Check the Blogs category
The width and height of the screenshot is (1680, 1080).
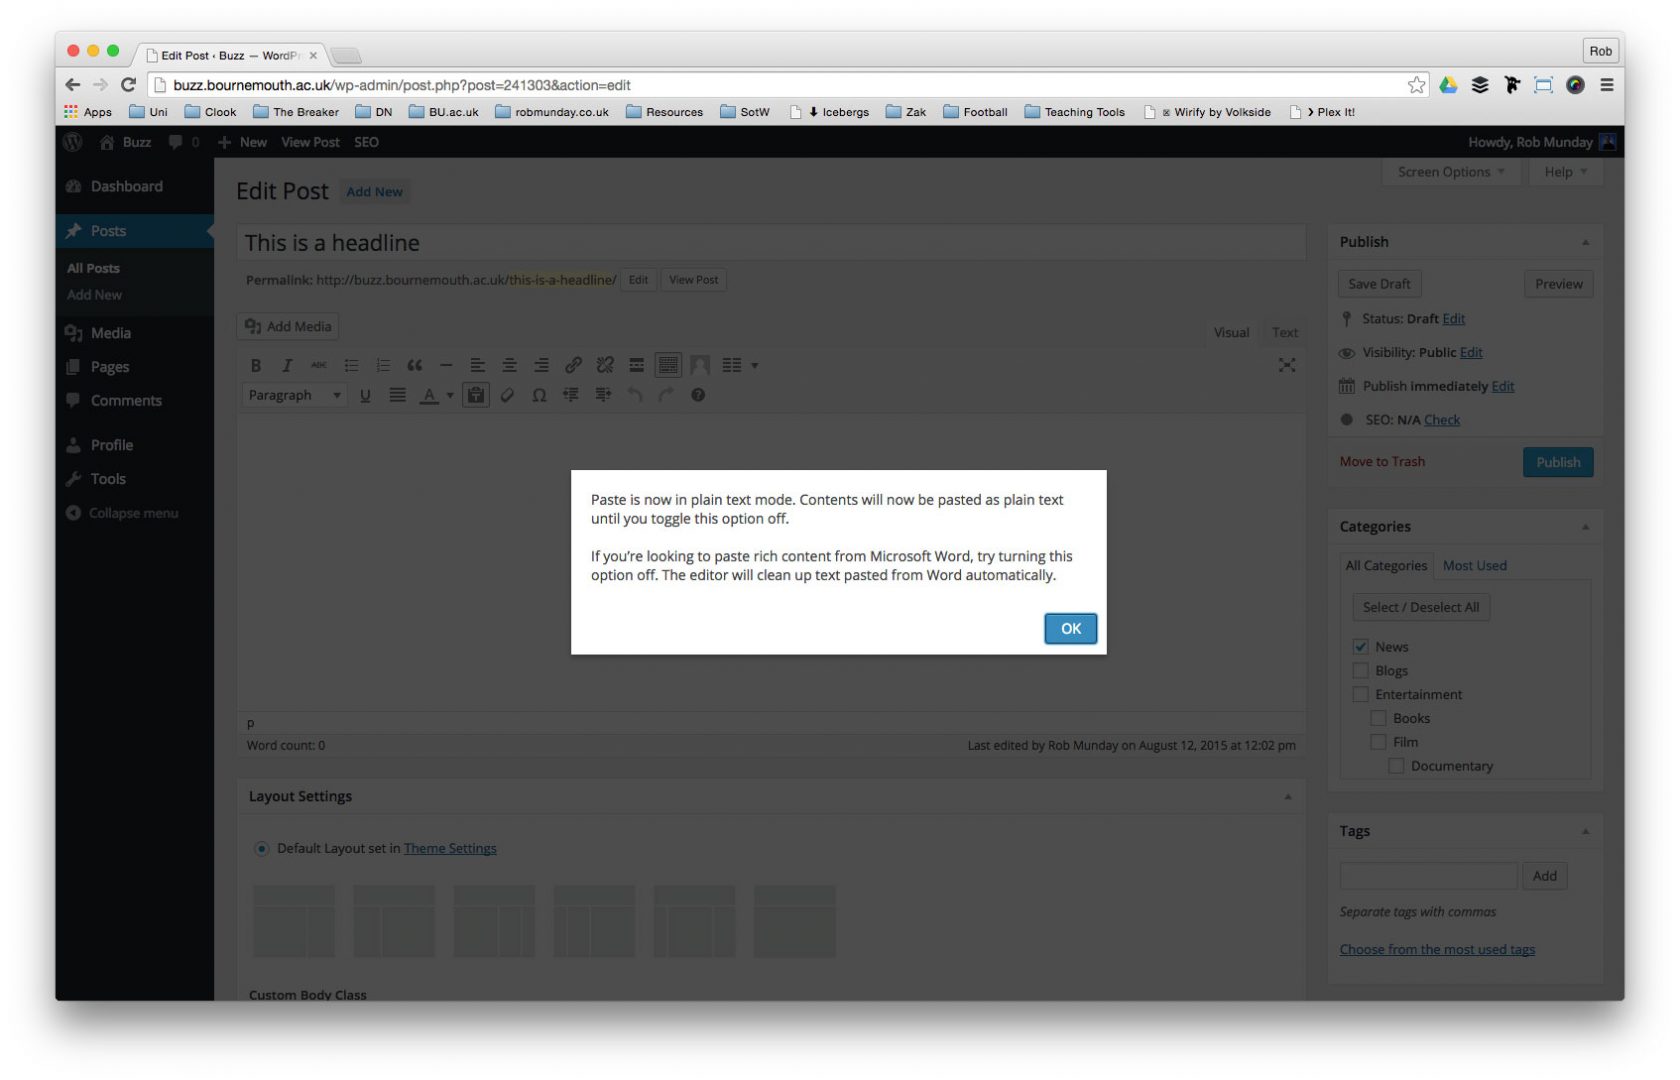click(x=1360, y=670)
